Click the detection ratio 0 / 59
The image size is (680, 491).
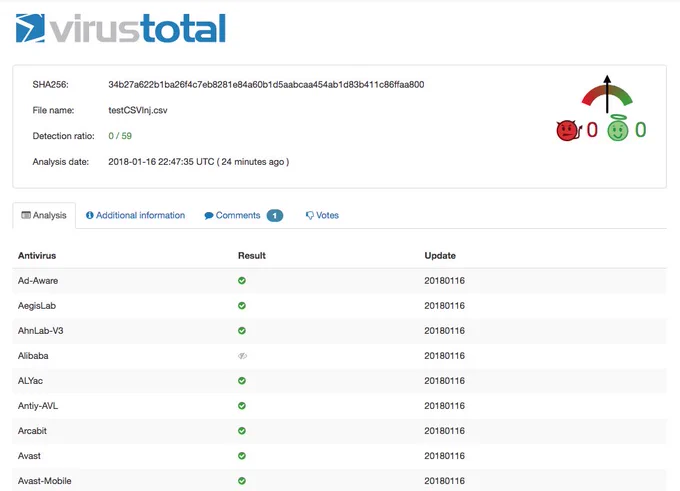pyautogui.click(x=120, y=136)
